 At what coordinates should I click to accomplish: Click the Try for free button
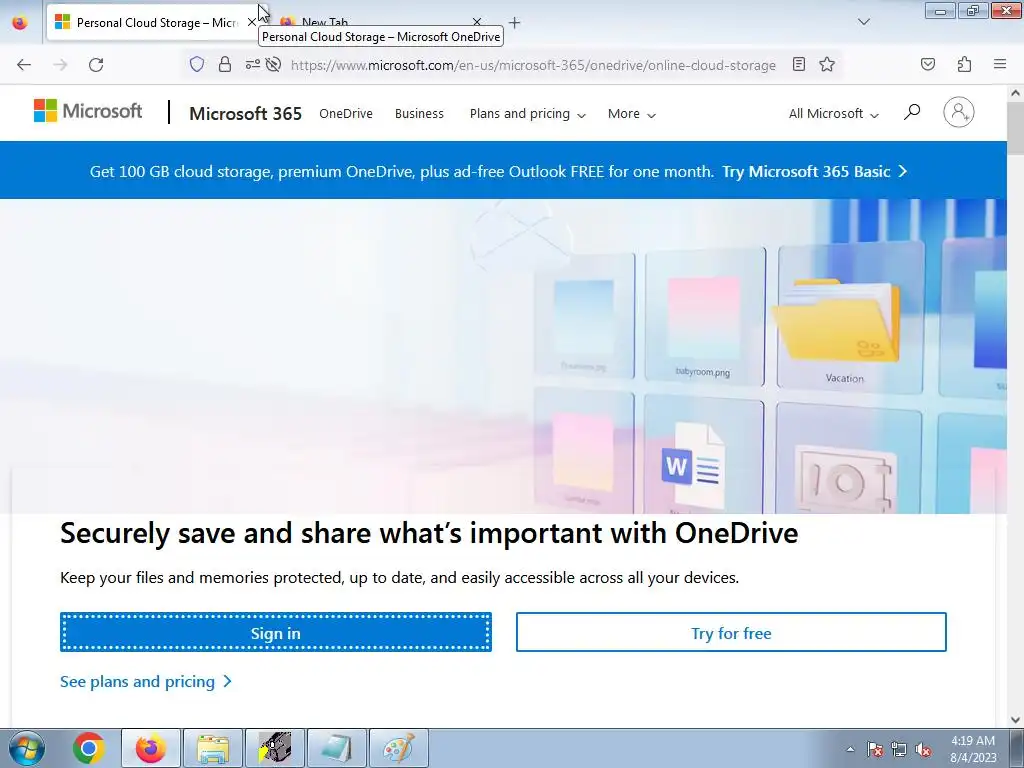[731, 632]
